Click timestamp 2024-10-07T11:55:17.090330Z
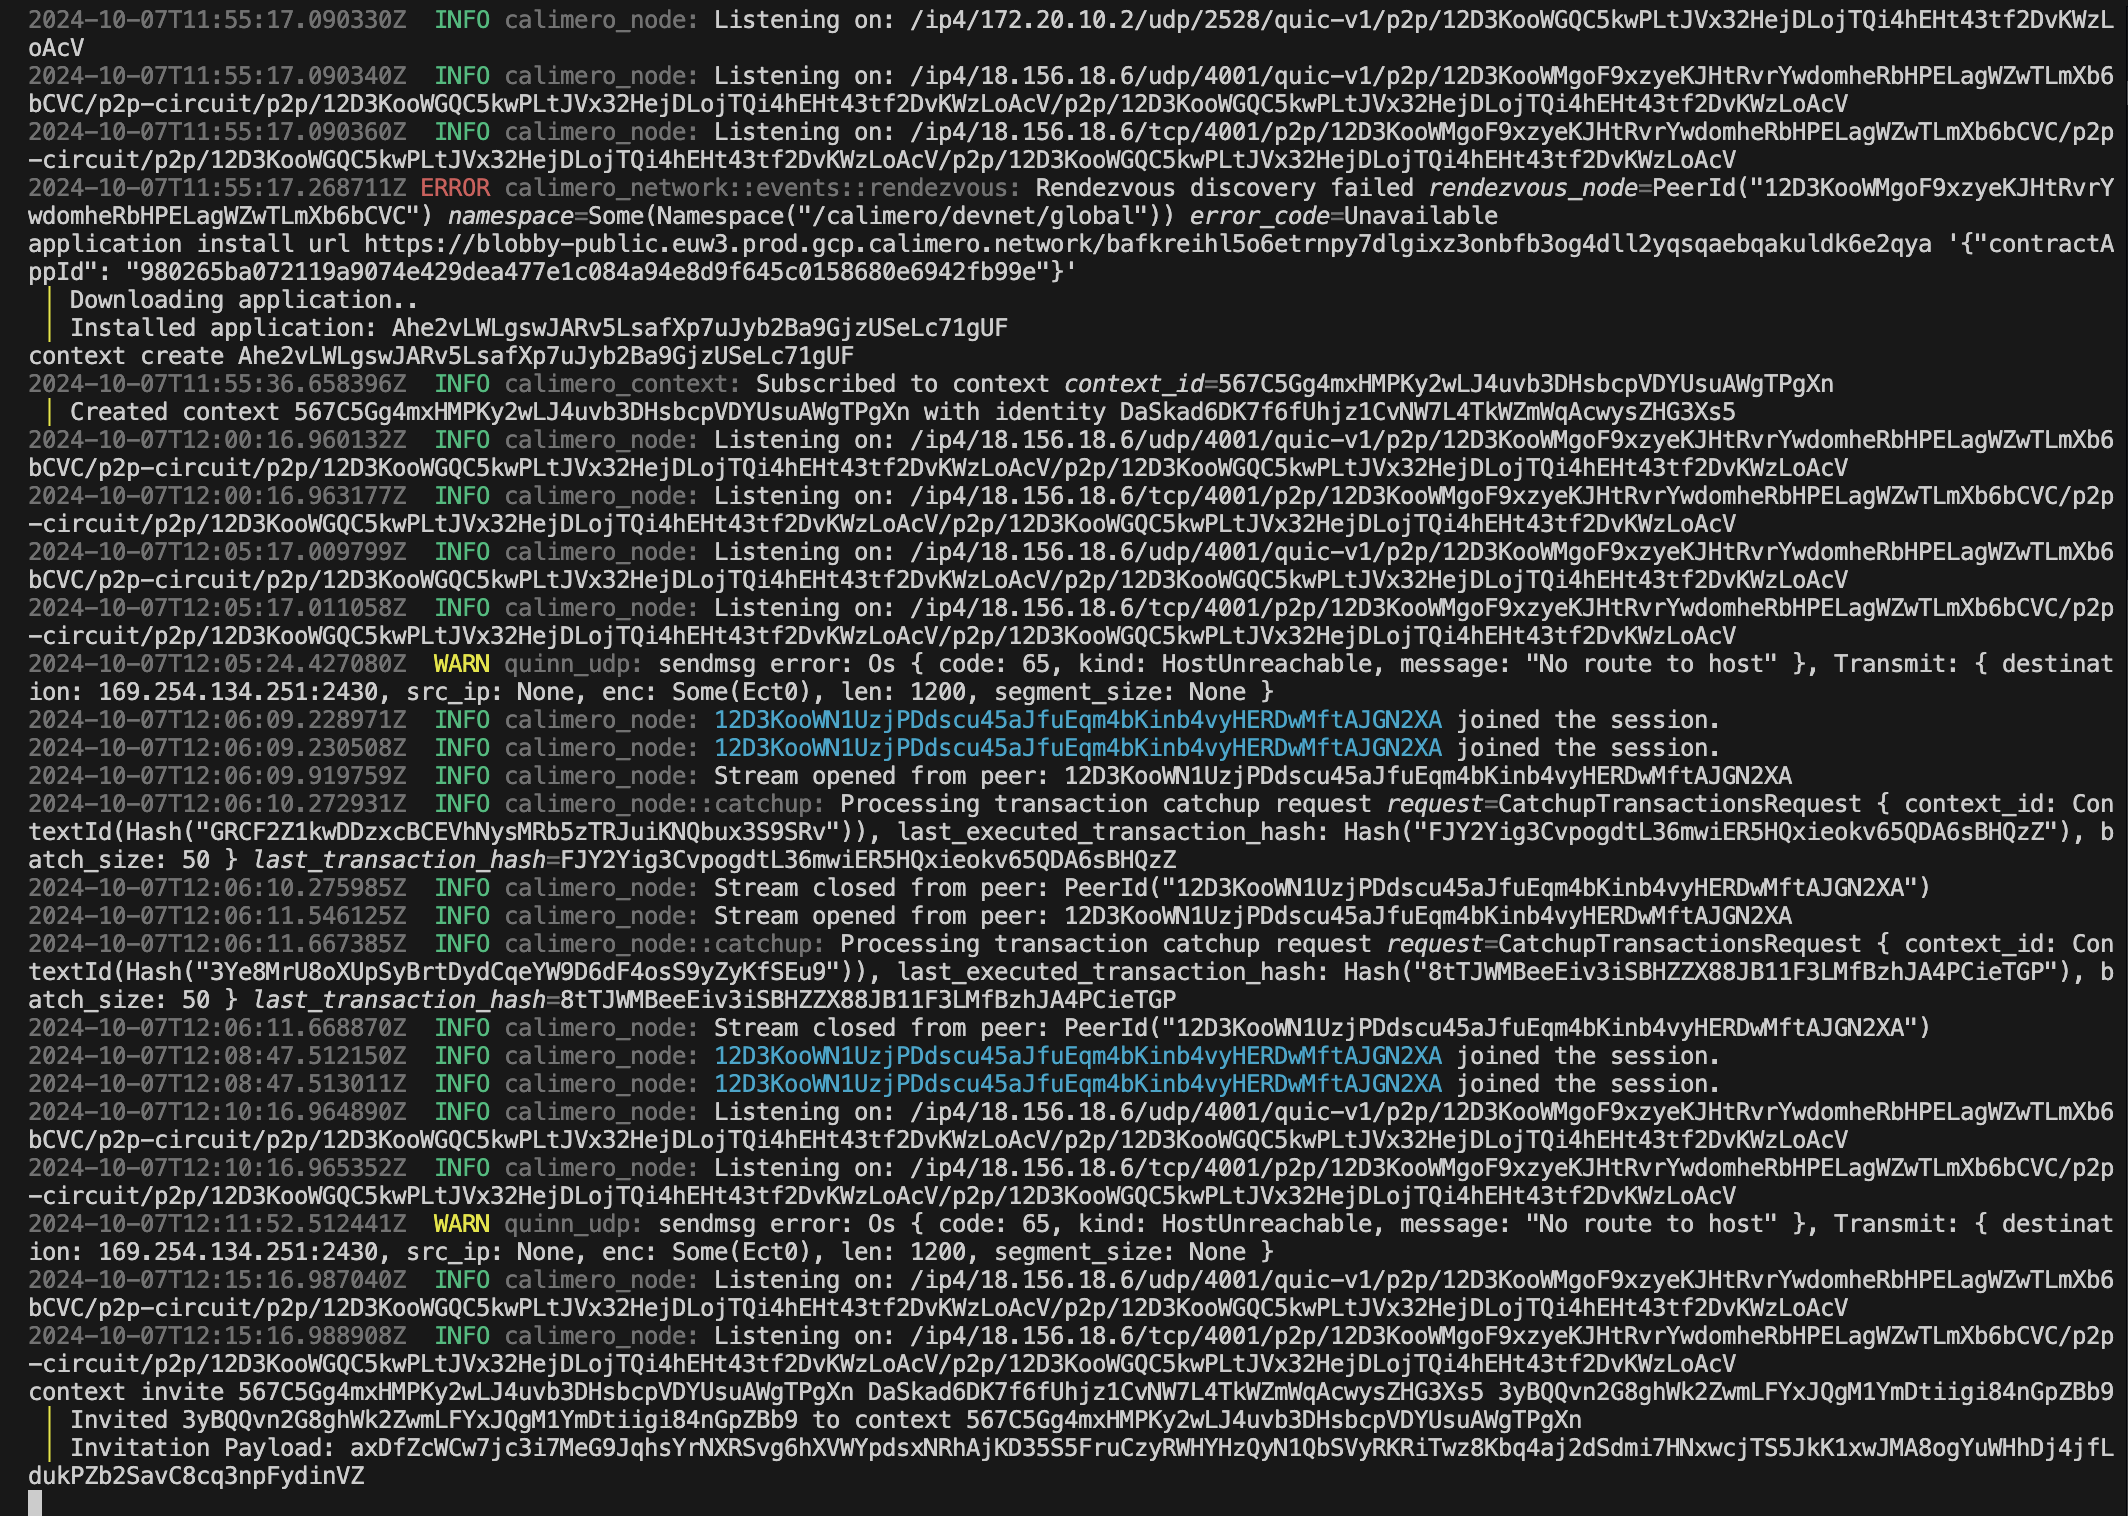 pos(217,20)
